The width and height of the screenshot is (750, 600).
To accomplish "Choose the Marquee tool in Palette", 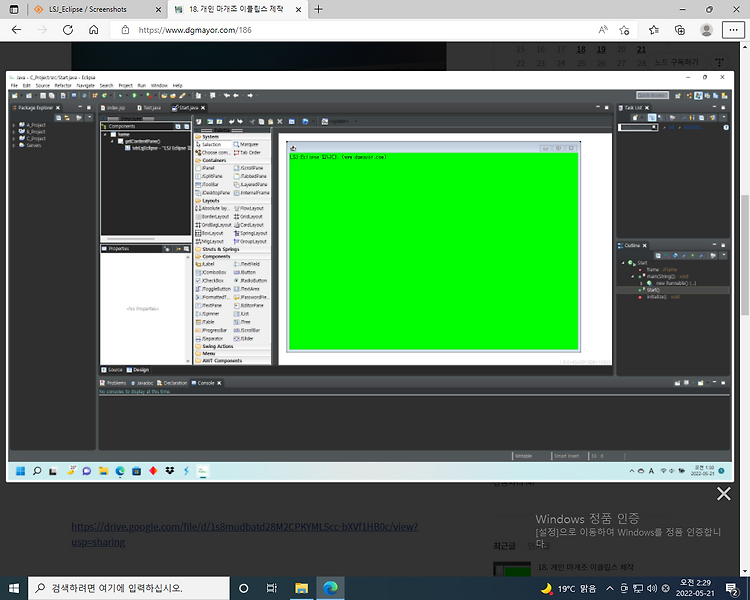I will point(246,144).
